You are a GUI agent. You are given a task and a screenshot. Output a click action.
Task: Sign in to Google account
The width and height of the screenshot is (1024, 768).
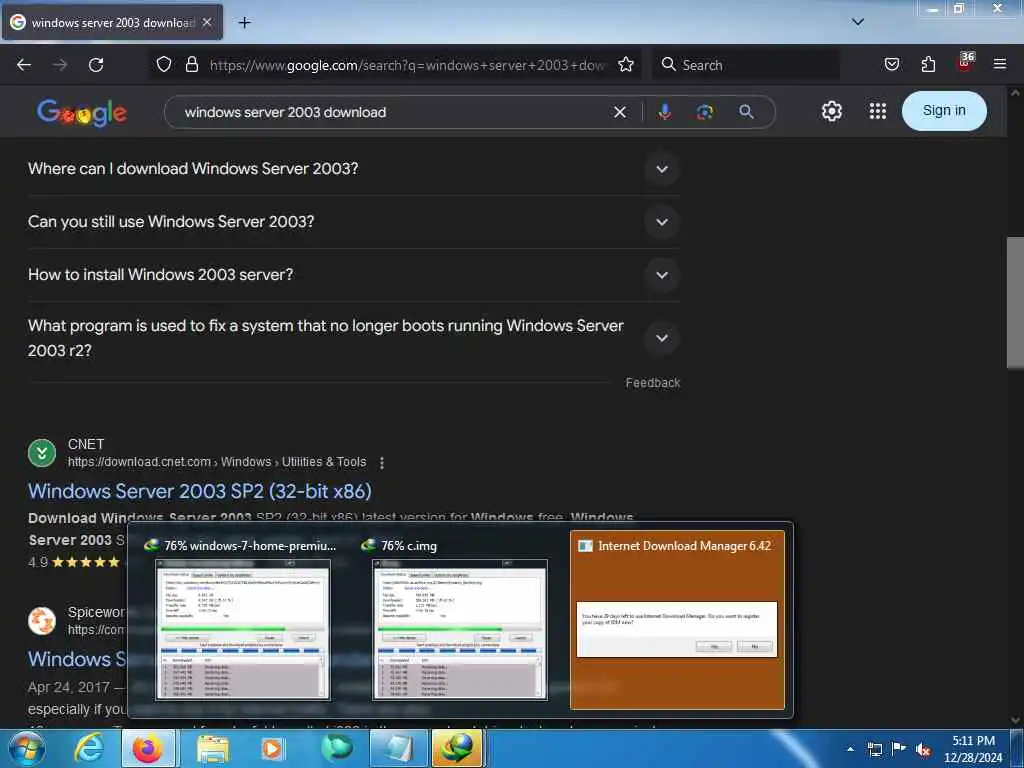(x=944, y=111)
